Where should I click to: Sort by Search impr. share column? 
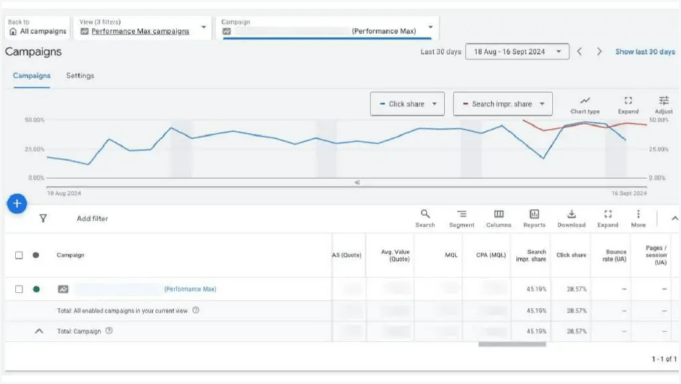pyautogui.click(x=531, y=255)
